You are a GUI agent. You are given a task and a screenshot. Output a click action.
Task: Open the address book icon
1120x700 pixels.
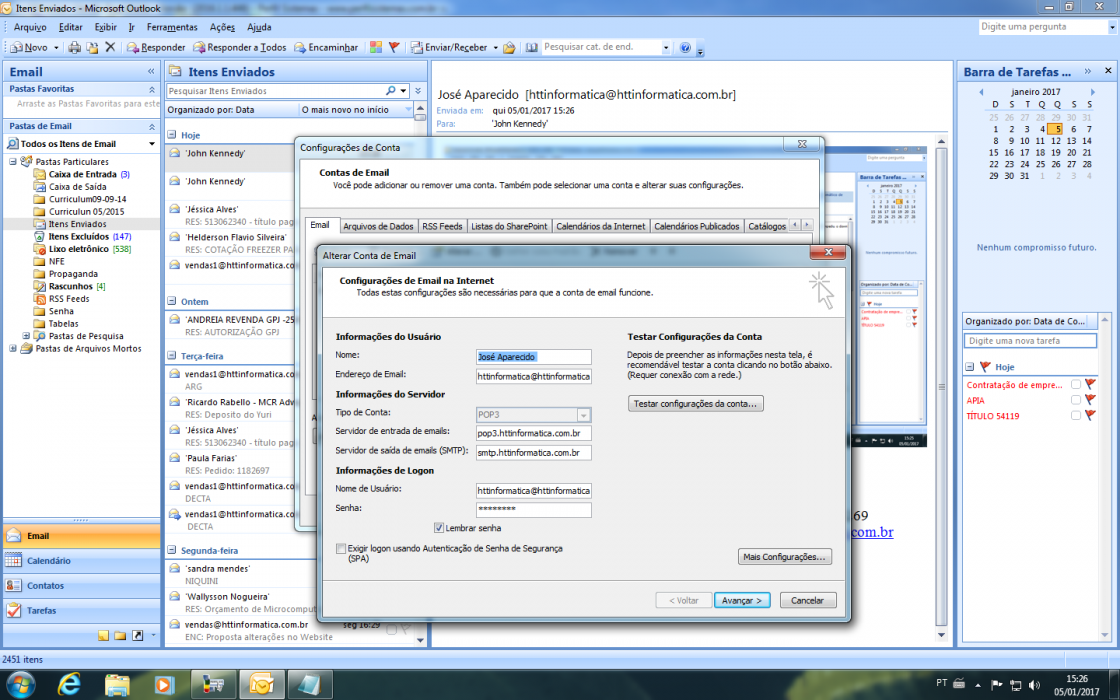tap(531, 47)
